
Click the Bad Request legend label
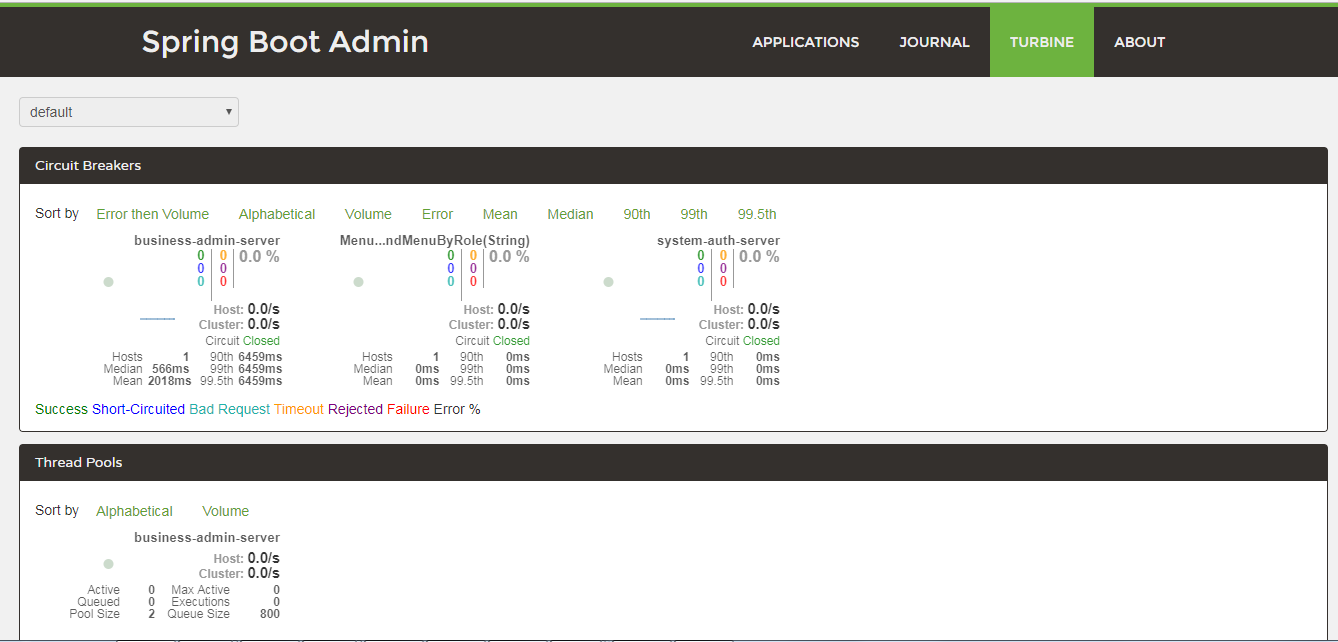(229, 409)
